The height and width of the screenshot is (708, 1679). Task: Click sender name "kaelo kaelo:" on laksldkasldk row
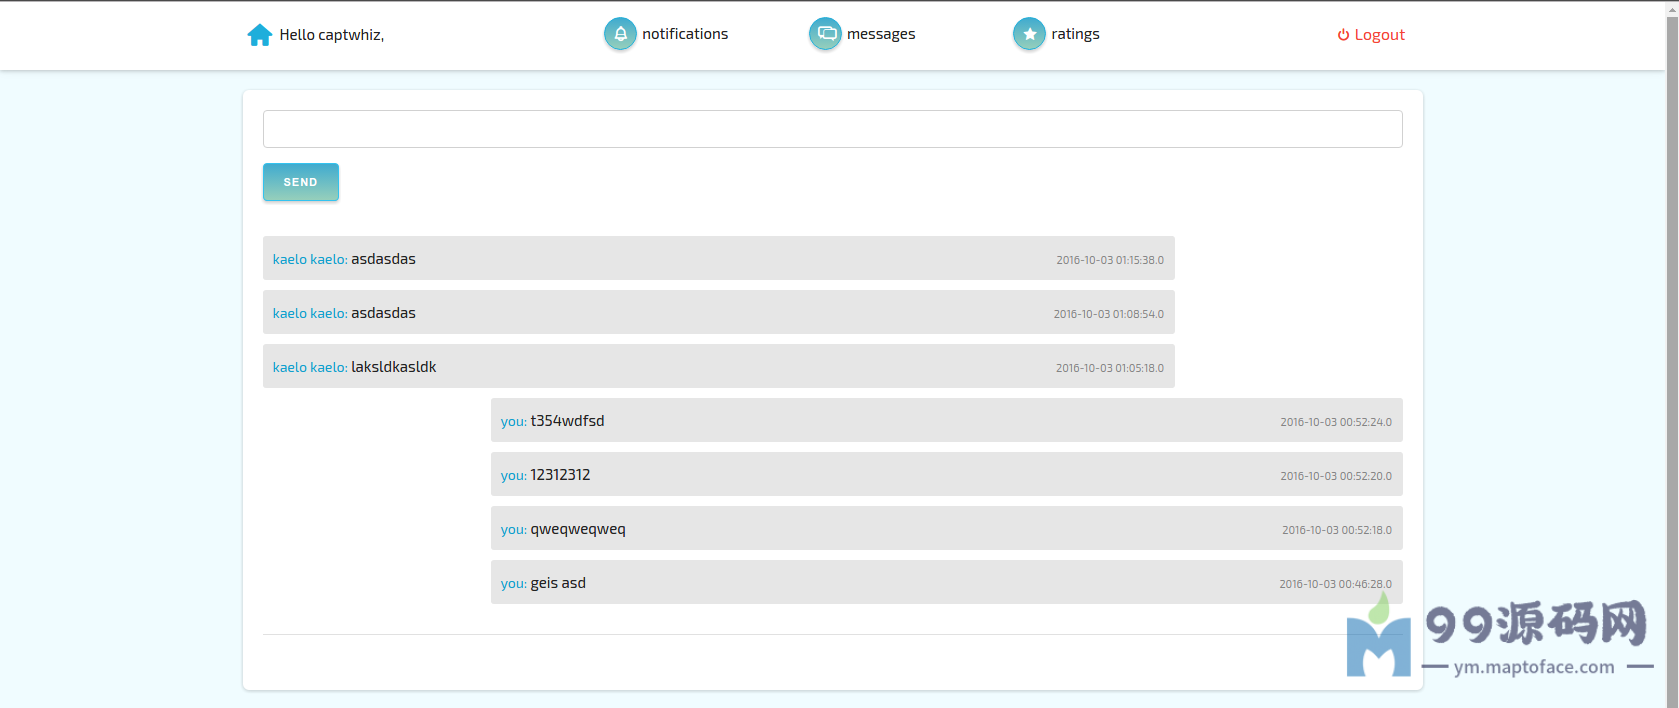(310, 367)
